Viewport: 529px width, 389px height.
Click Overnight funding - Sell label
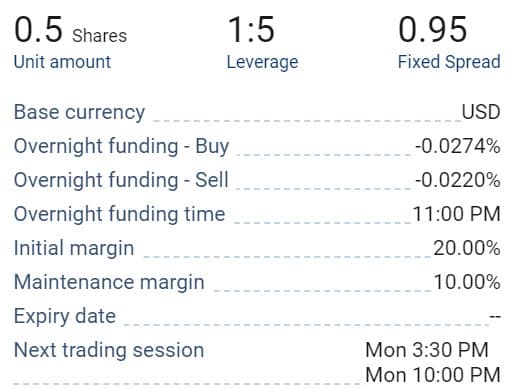pyautogui.click(x=121, y=180)
